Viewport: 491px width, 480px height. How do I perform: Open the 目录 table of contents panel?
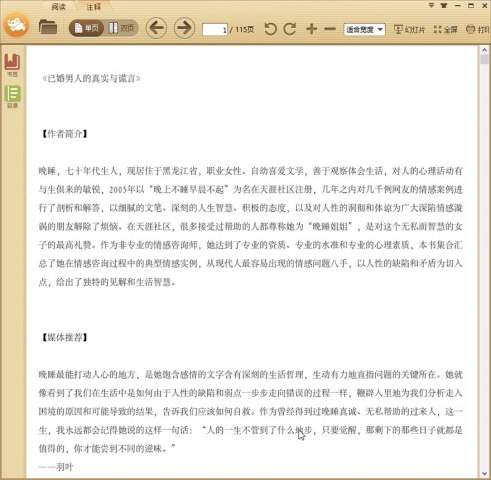(x=12, y=97)
